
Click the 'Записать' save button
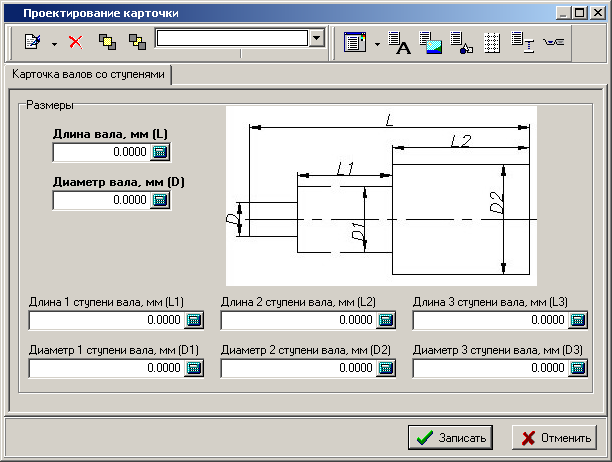(x=450, y=437)
